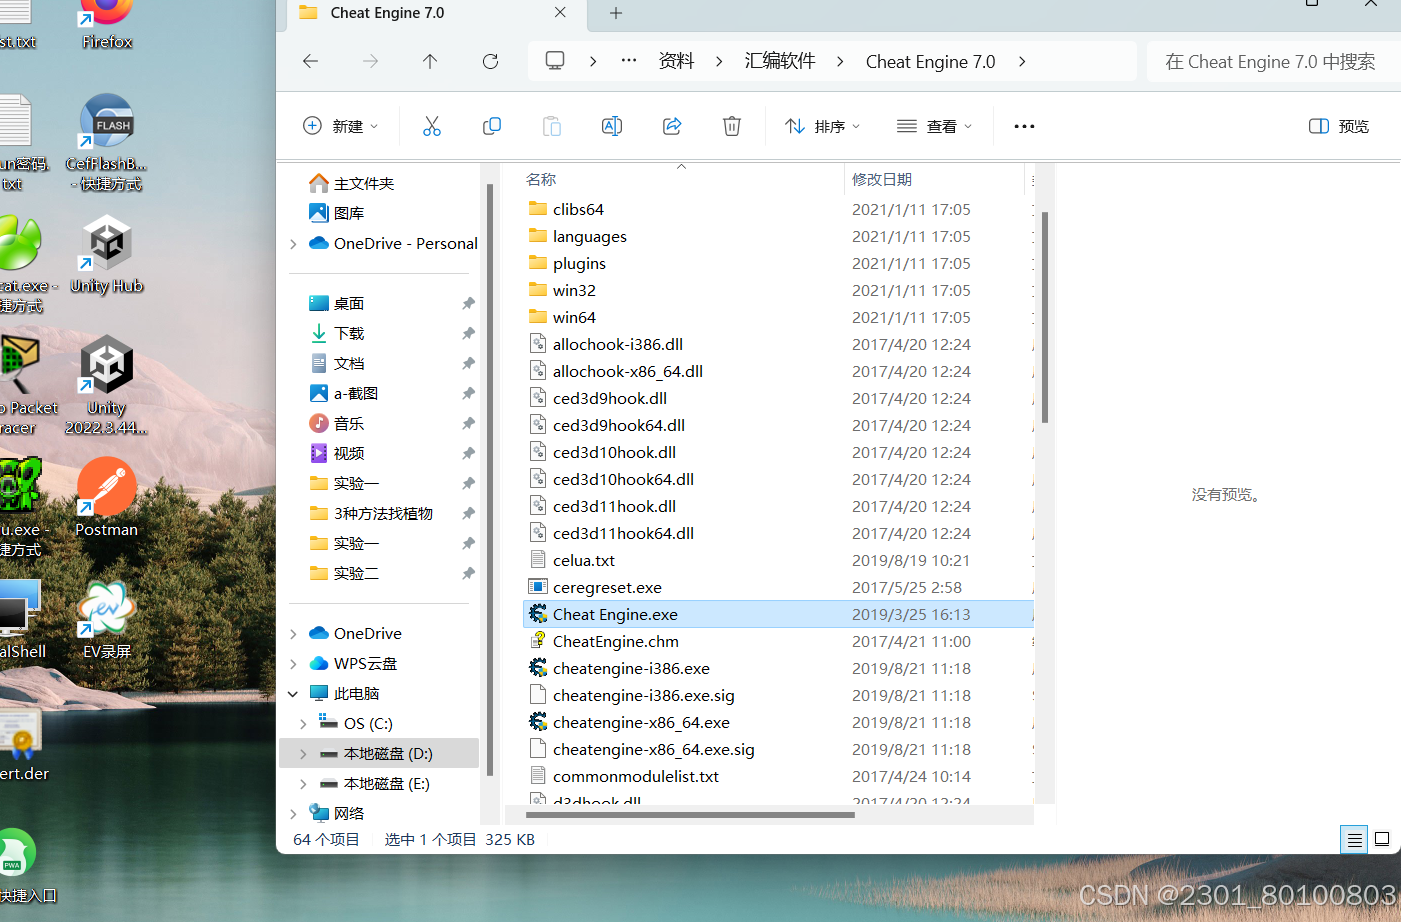Screen dimensions: 1401x922
Task: Select commonmodulelist.txt file
Action: 635,776
